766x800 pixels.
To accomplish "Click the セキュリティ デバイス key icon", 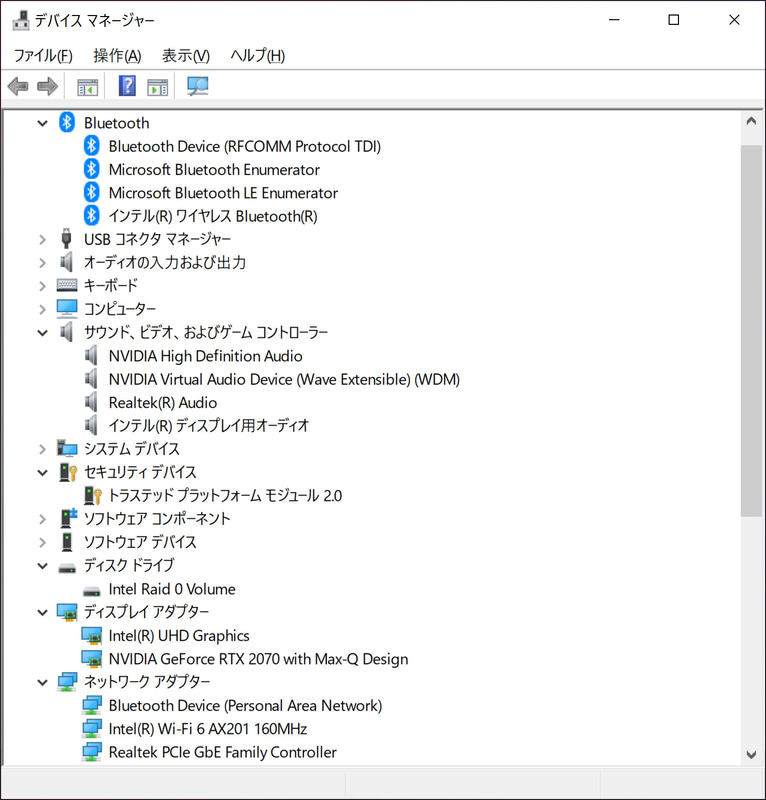I will coord(67,472).
